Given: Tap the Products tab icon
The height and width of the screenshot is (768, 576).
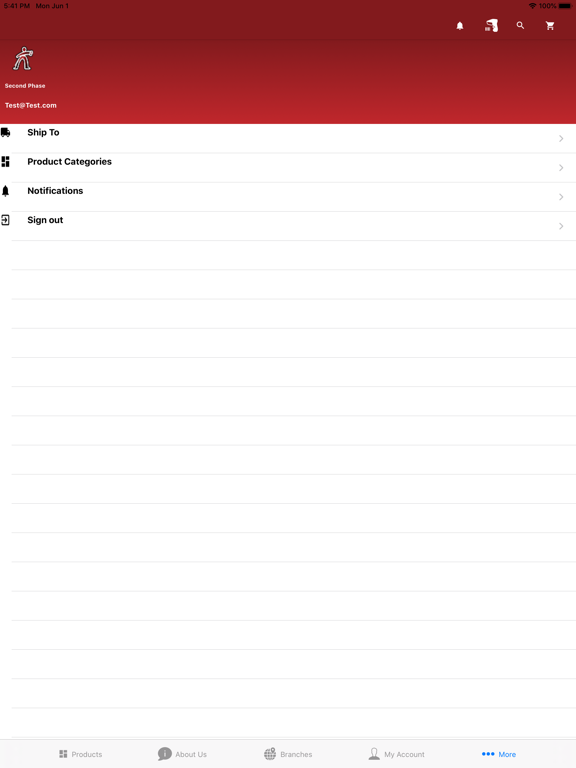Looking at the screenshot, I should coord(63,754).
